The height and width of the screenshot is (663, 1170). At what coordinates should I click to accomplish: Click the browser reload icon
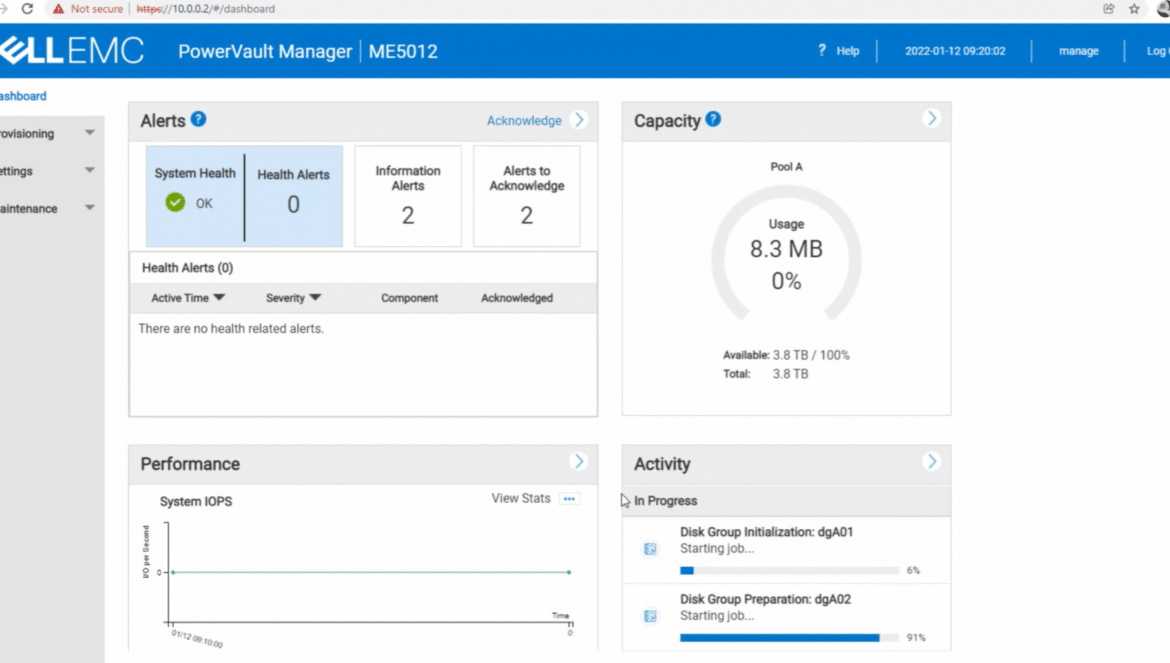(x=28, y=9)
